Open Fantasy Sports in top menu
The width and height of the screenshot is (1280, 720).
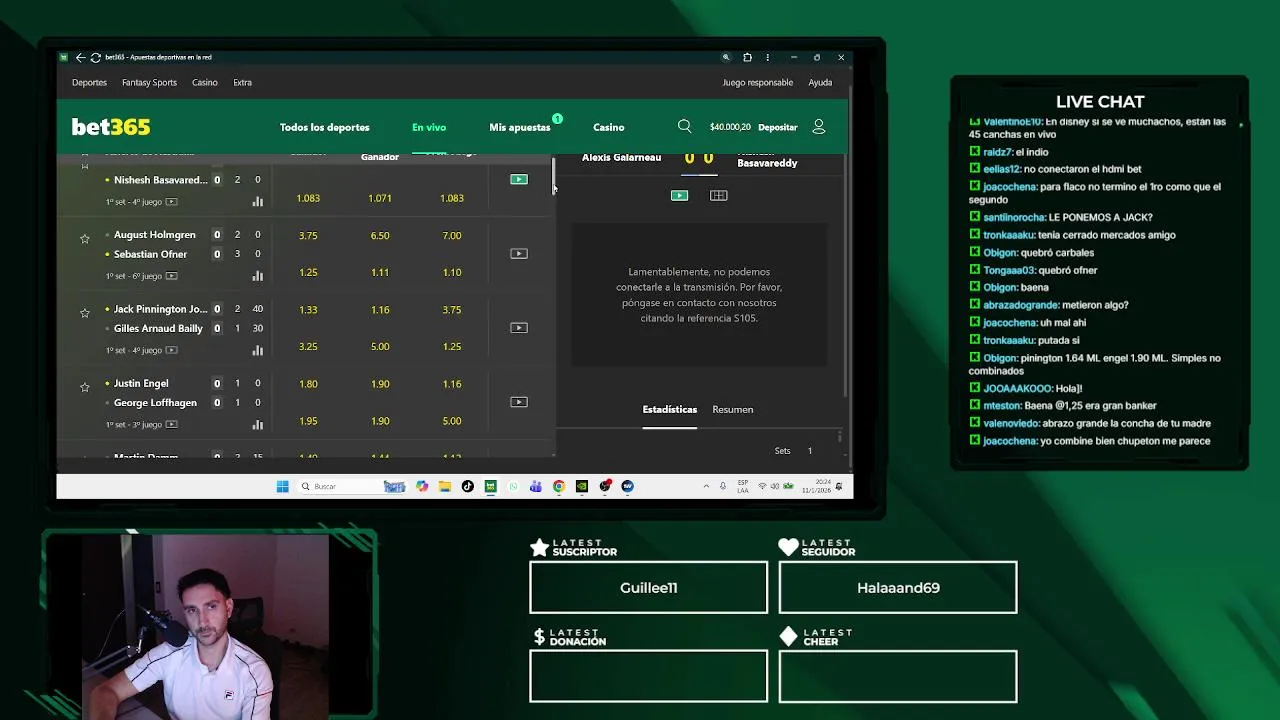149,82
